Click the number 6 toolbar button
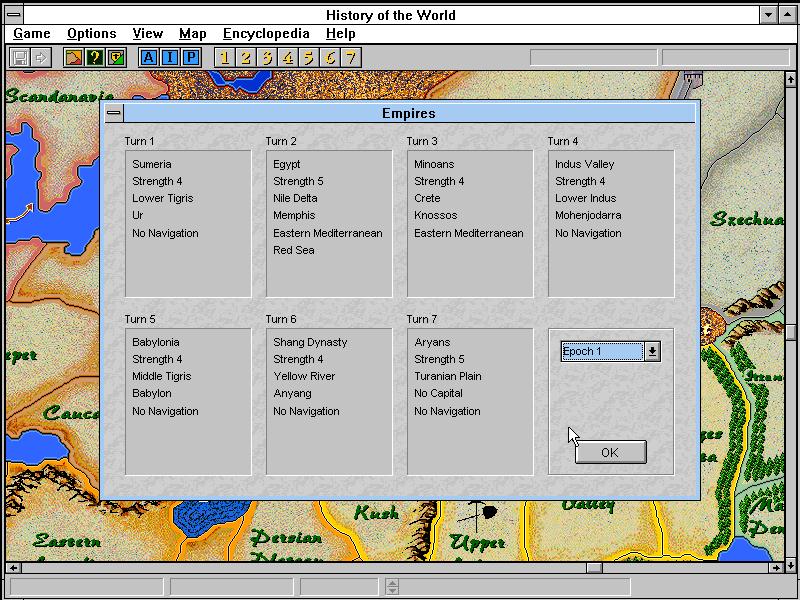The height and width of the screenshot is (600, 800). click(331, 58)
